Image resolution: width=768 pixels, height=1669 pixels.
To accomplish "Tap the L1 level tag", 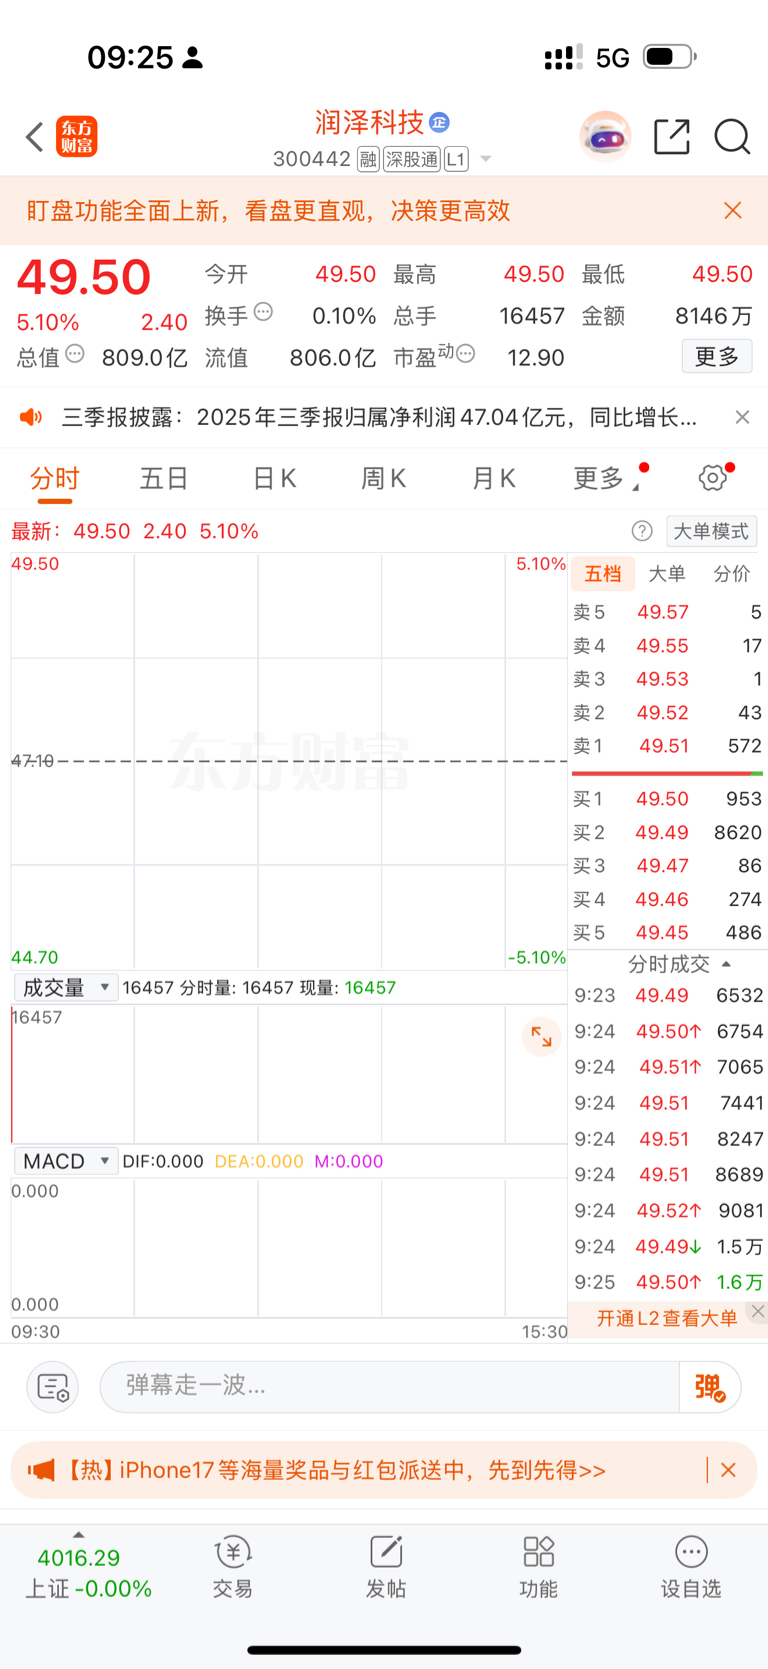I will point(456,159).
